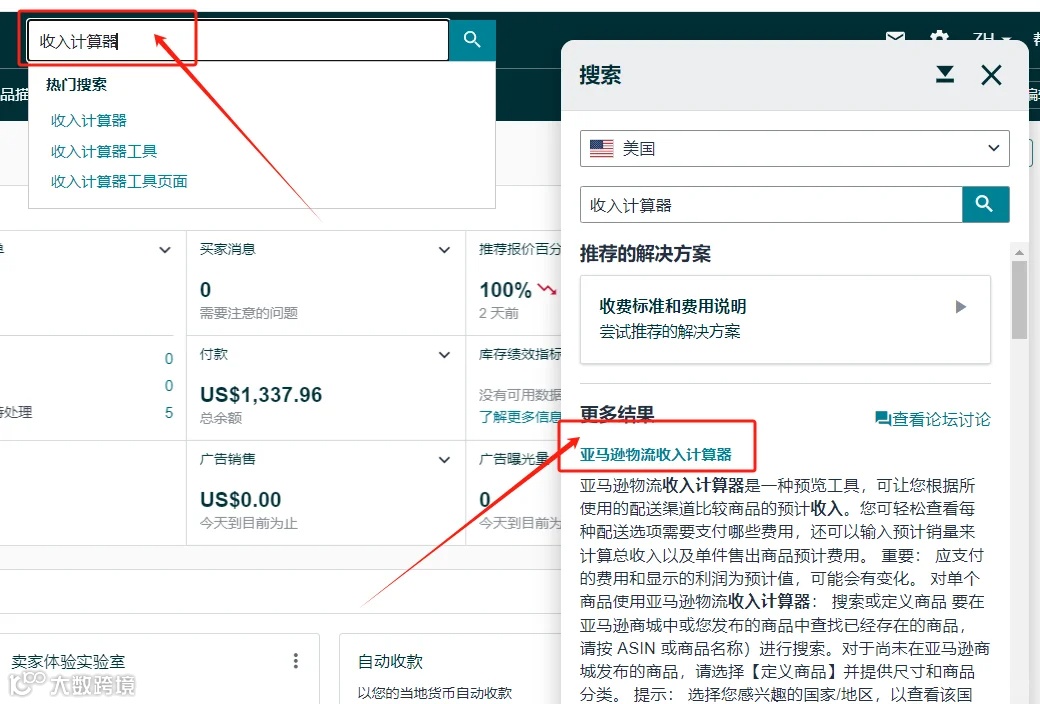The width and height of the screenshot is (1040, 704).
Task: Select suggestion 收入计算器工具页面
Action: (x=119, y=181)
